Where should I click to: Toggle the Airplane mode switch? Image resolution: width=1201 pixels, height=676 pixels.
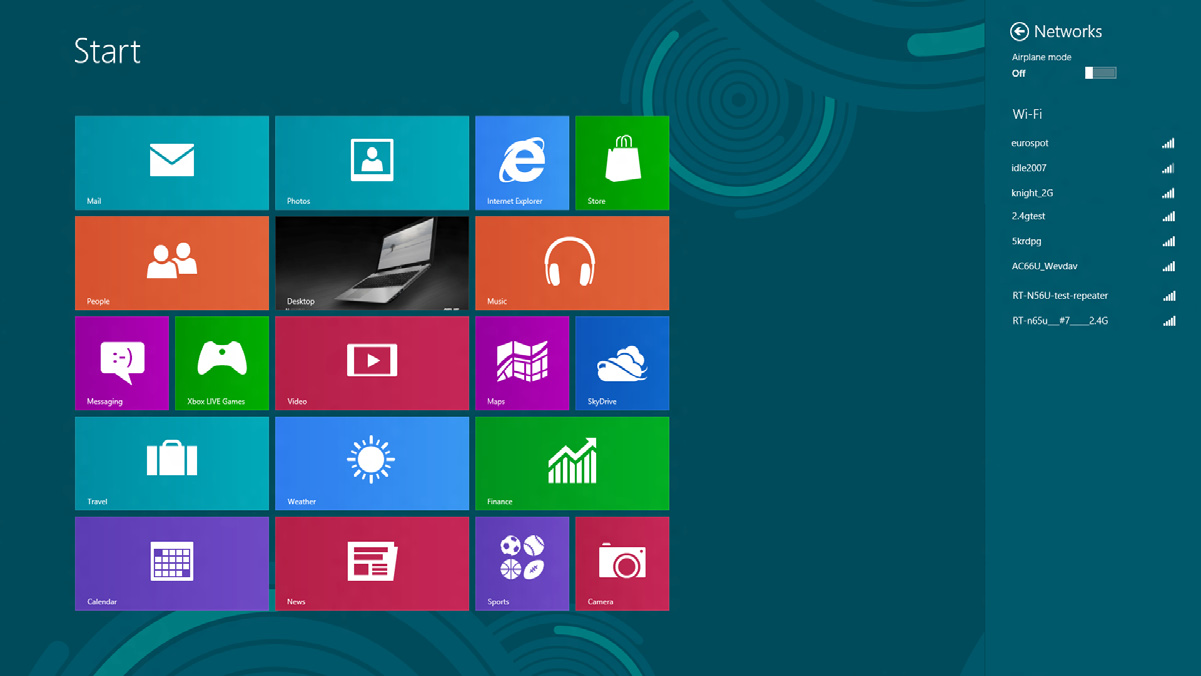[1100, 73]
